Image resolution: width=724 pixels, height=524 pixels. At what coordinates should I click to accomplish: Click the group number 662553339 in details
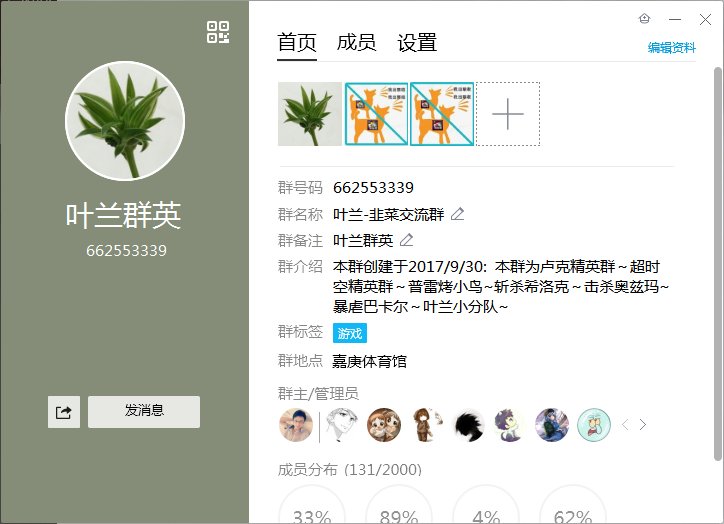374,187
